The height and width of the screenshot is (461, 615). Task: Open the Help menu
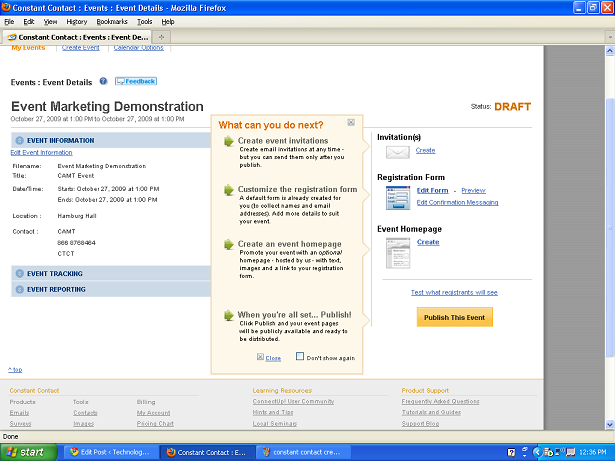tap(168, 22)
